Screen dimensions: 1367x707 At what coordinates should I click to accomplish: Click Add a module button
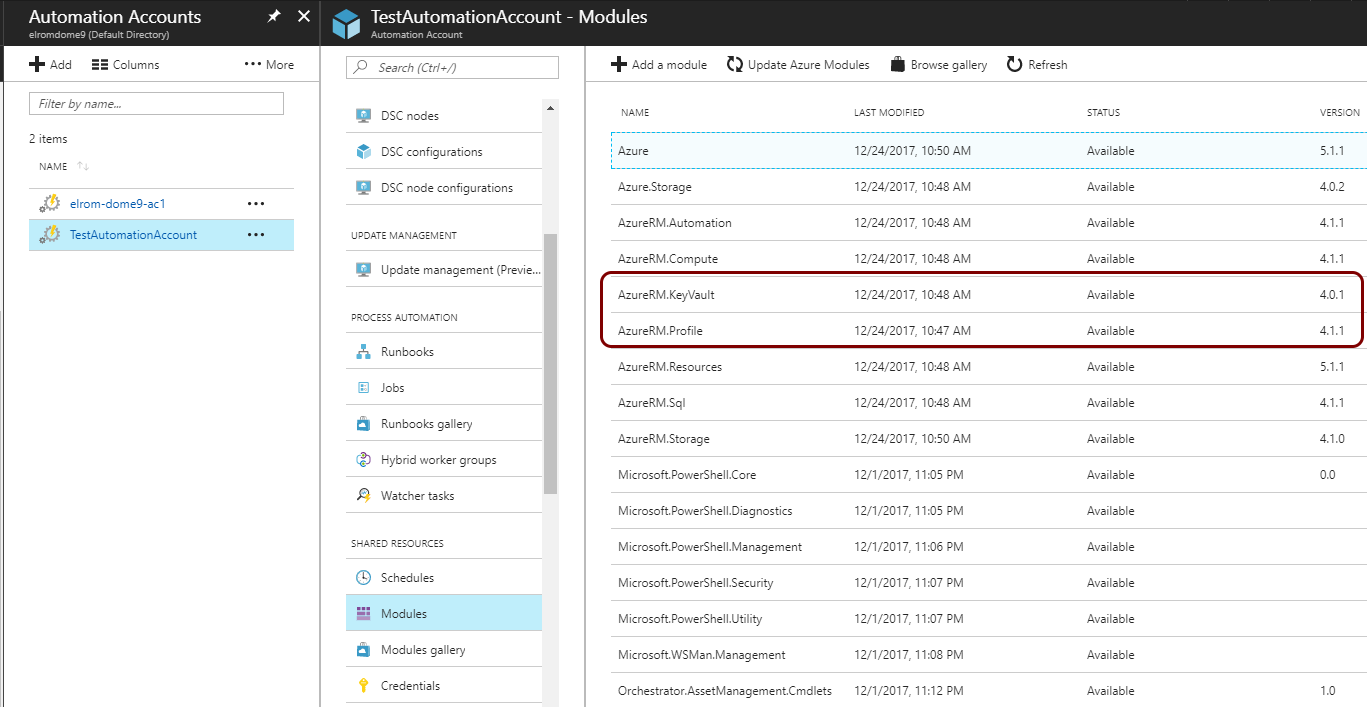[x=659, y=65]
